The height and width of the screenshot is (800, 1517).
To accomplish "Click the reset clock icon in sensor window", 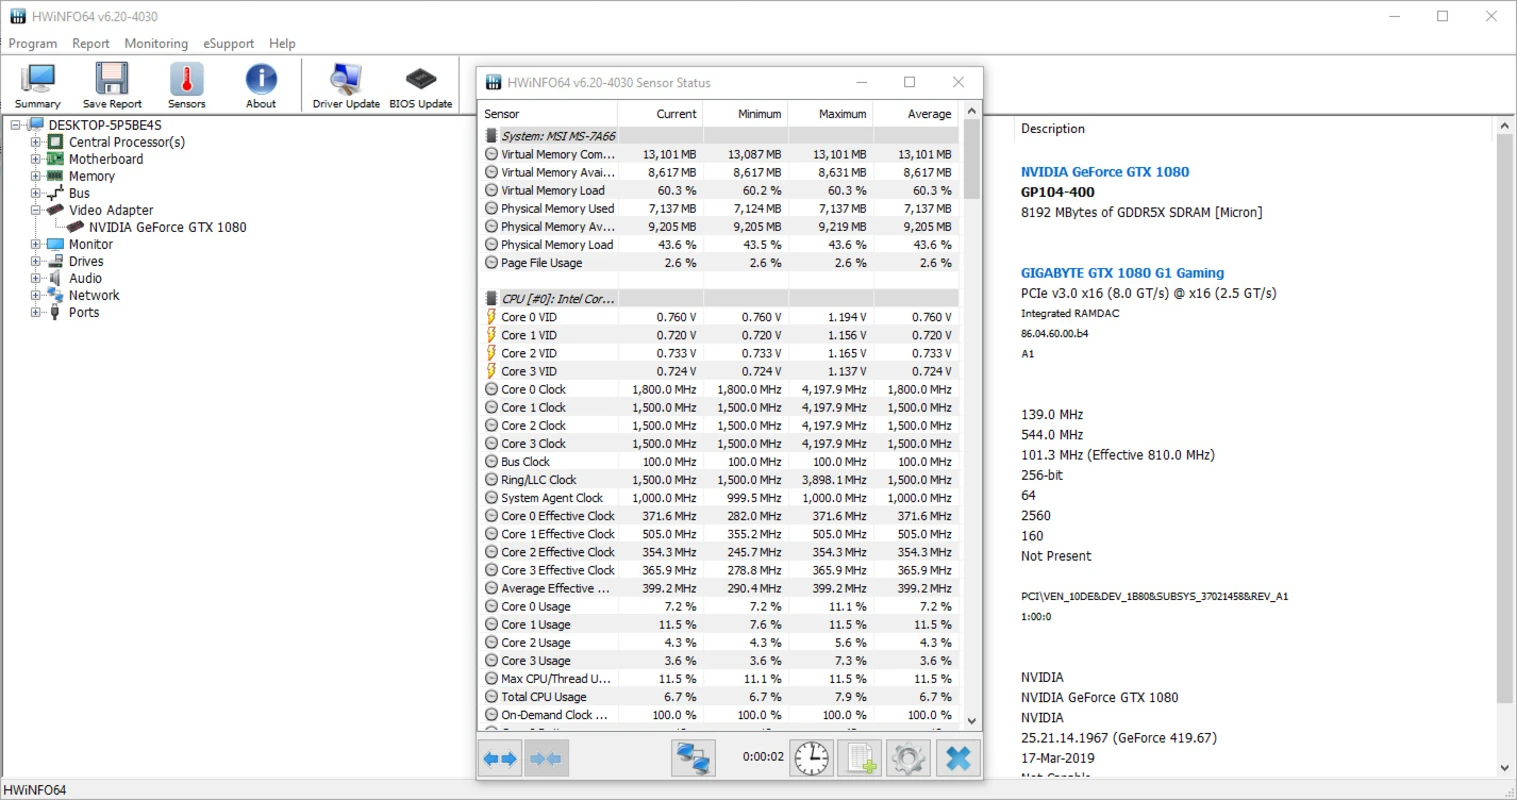I will [811, 759].
